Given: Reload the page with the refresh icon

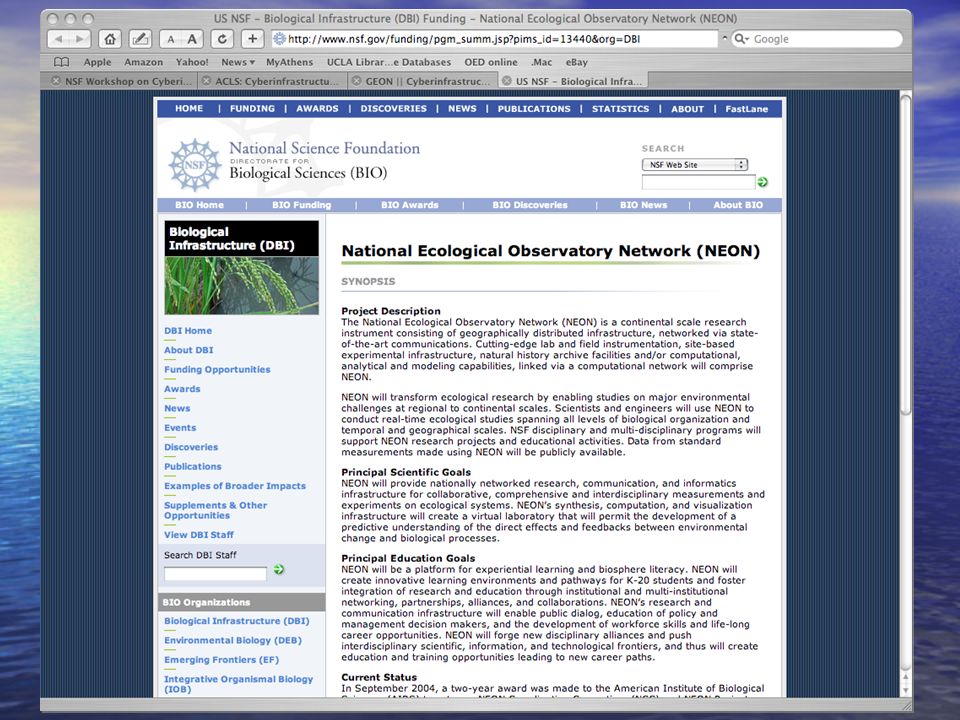Looking at the screenshot, I should 222,39.
